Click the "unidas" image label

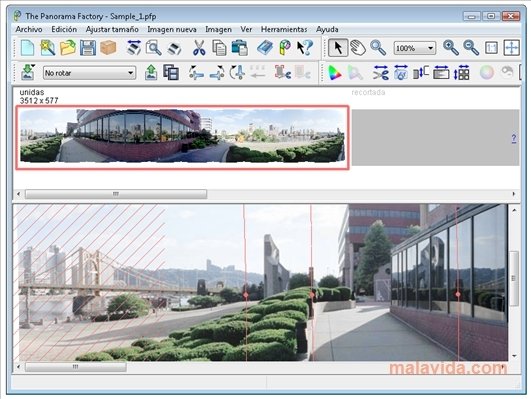click(x=32, y=92)
